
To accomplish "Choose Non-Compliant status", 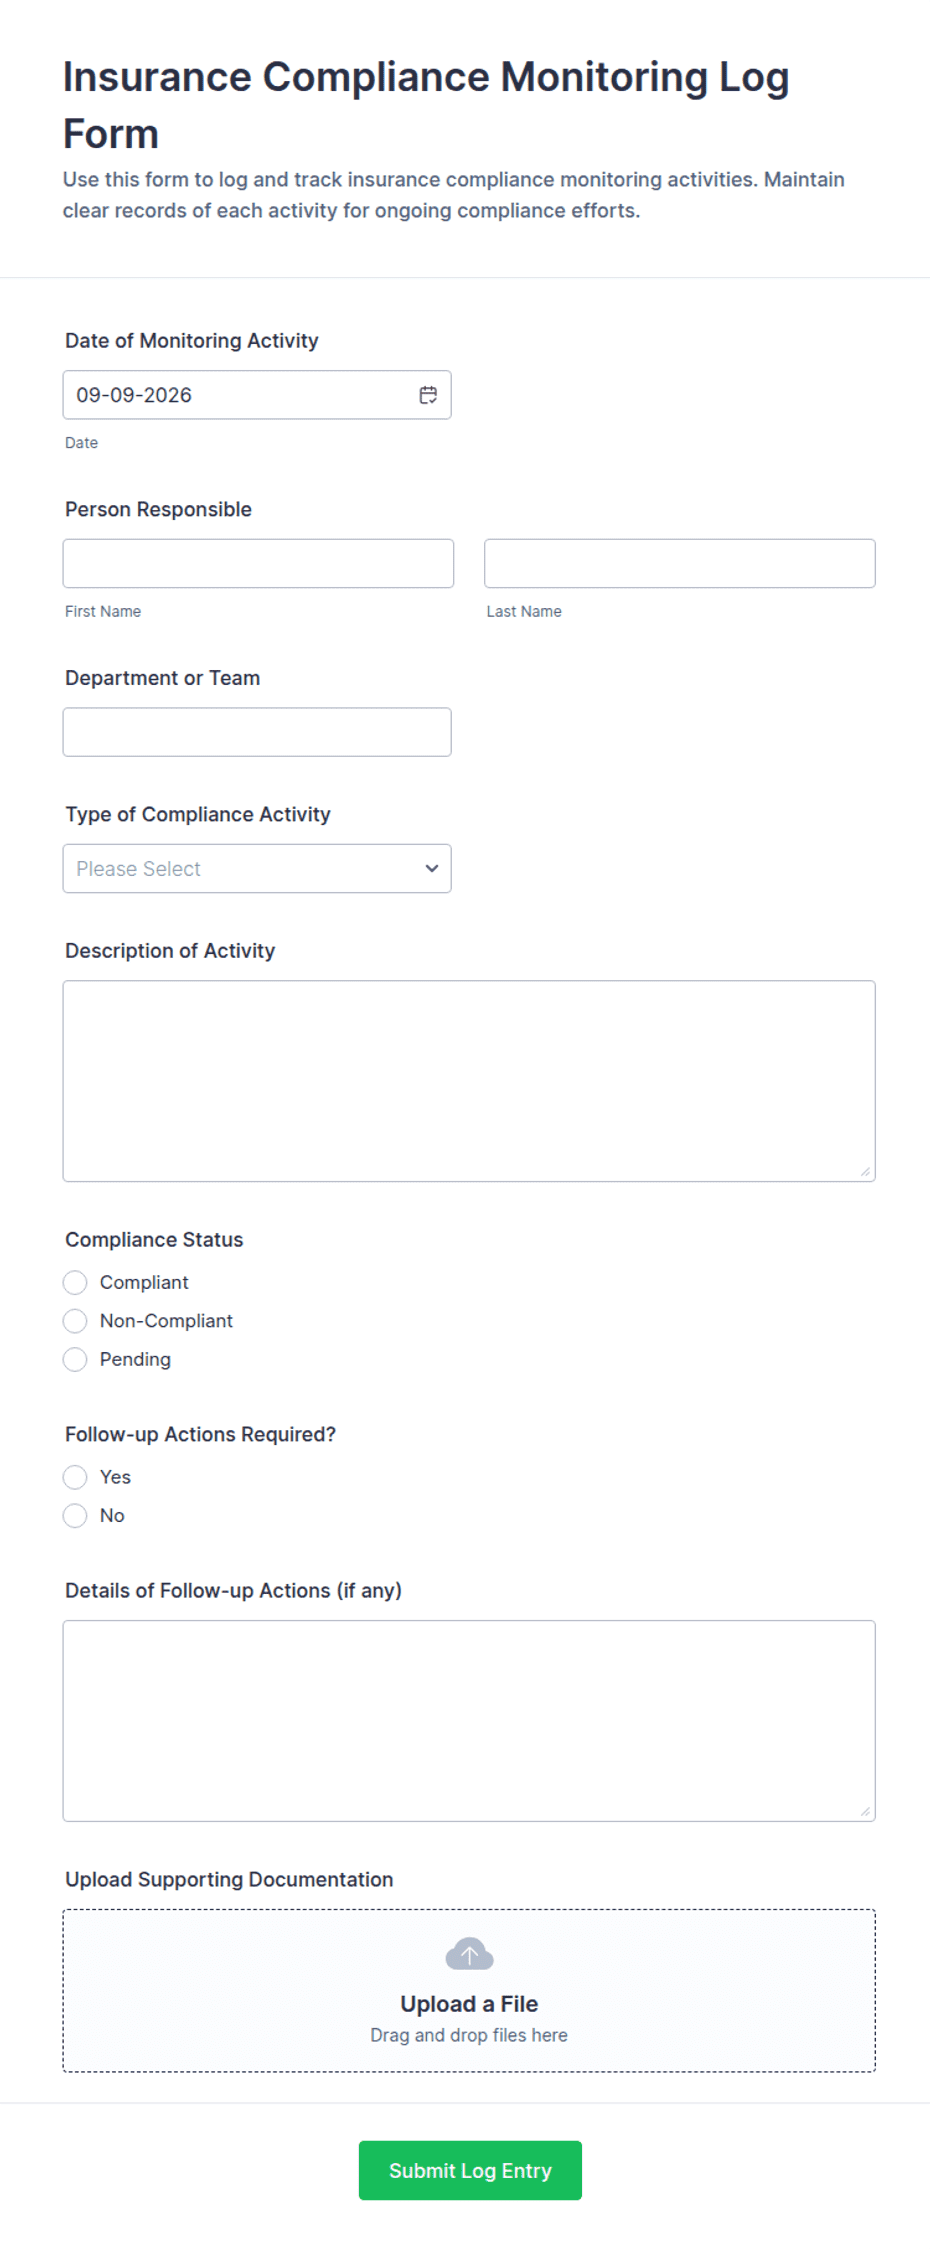I will pos(75,1321).
